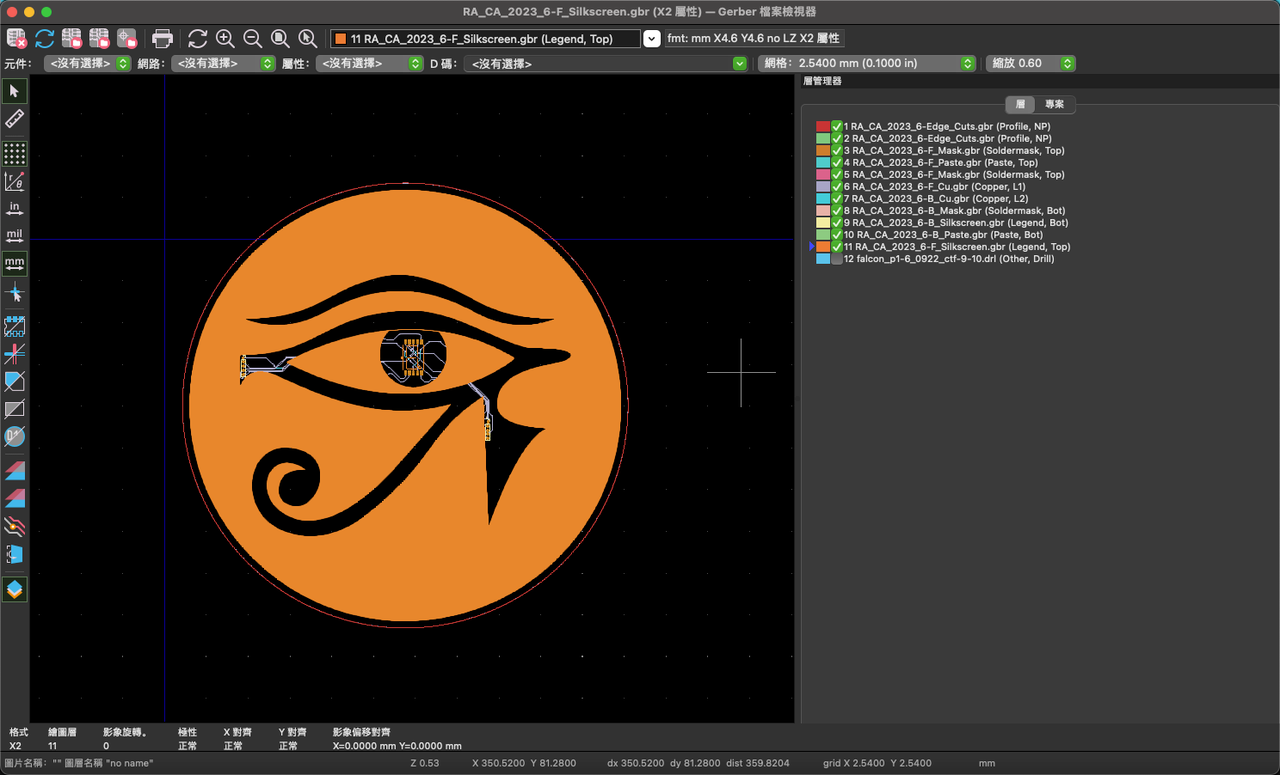The height and width of the screenshot is (775, 1280).
Task: Select the measure ruler tool
Action: pos(14,119)
